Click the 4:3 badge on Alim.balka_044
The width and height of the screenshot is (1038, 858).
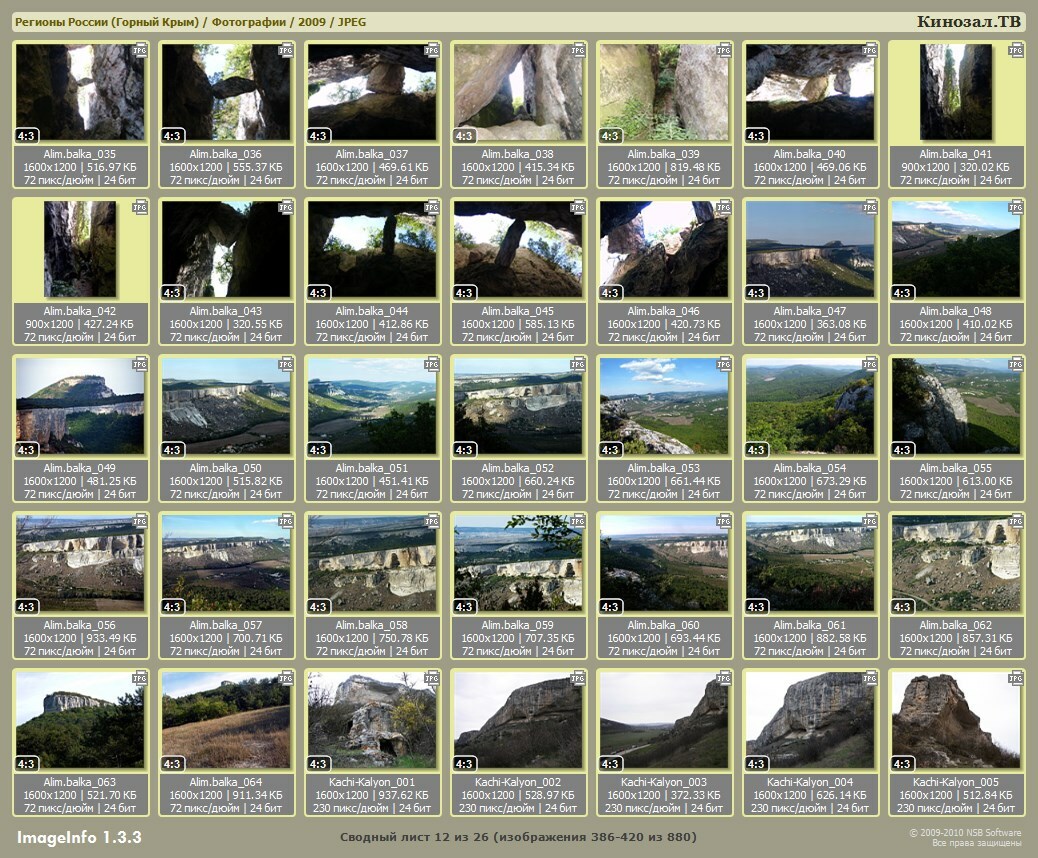(x=319, y=293)
